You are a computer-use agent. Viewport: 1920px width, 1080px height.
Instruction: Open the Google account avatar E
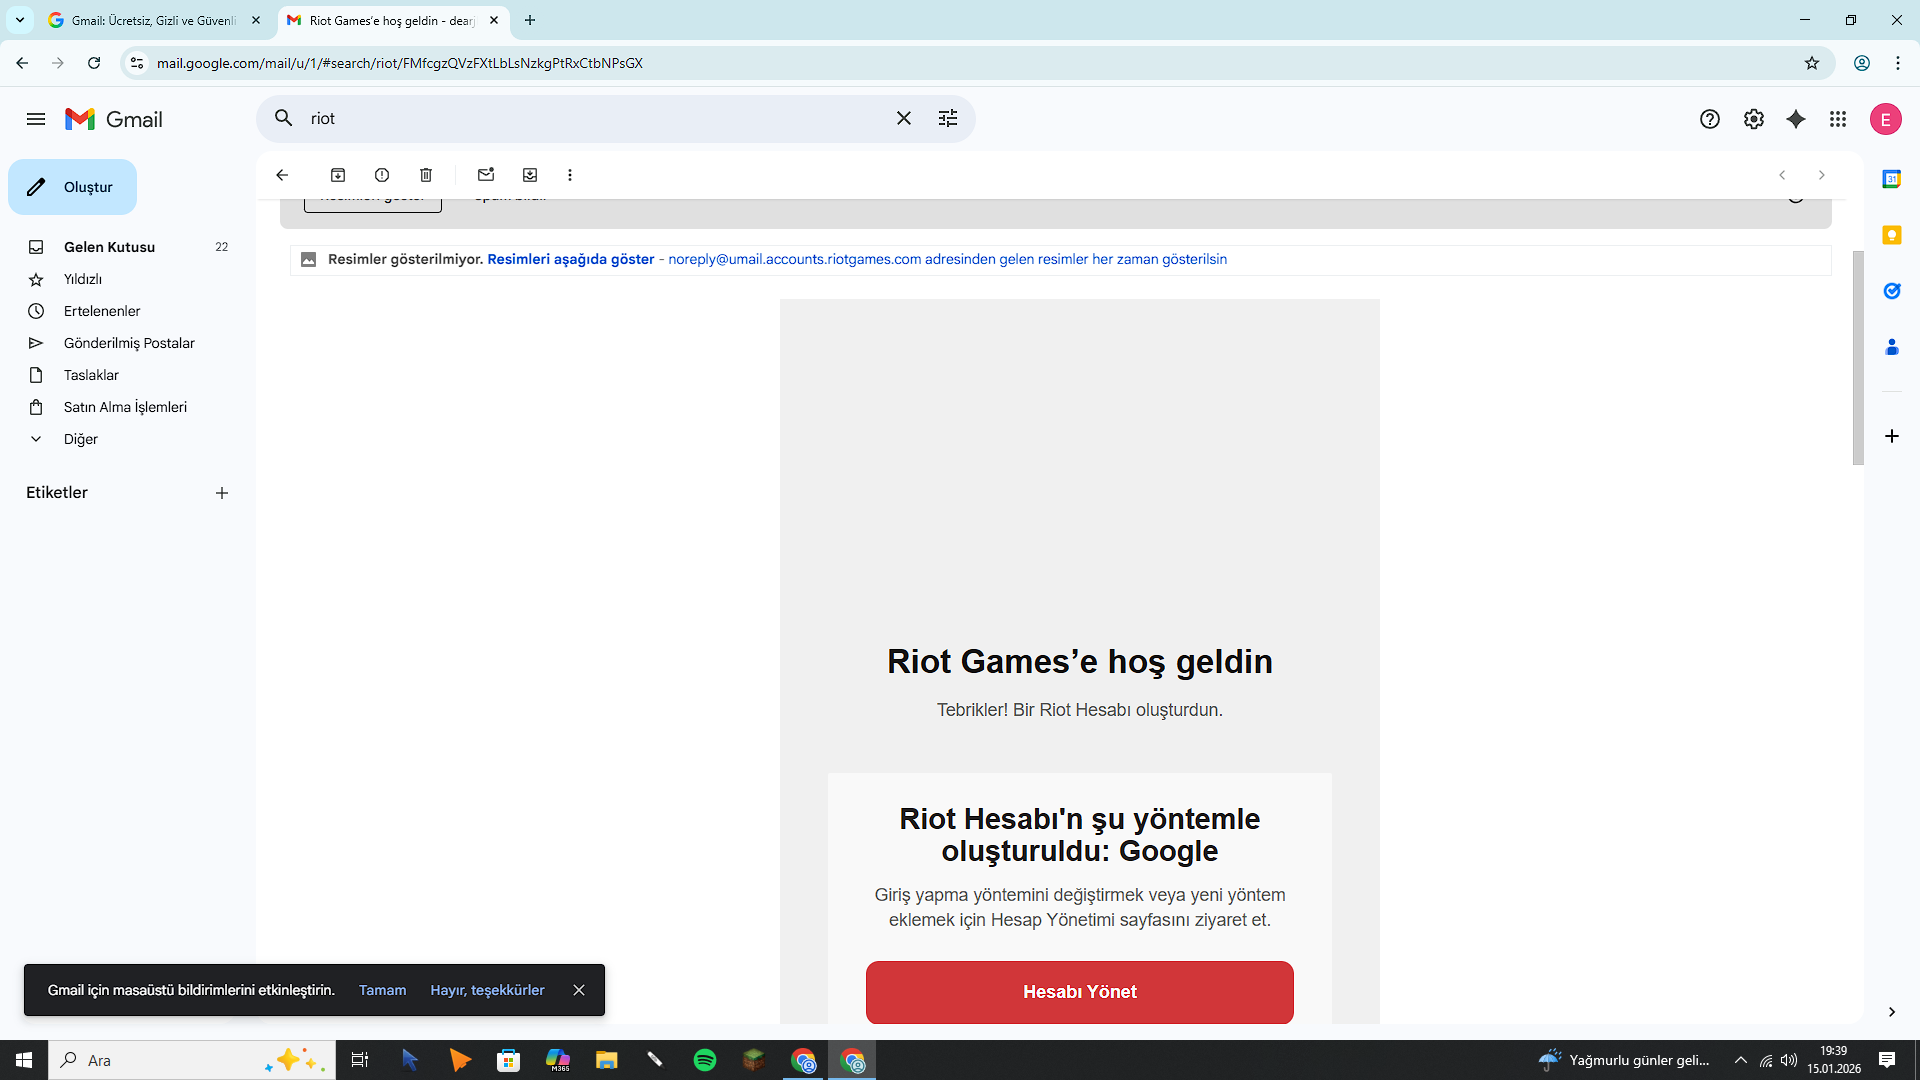(1886, 119)
